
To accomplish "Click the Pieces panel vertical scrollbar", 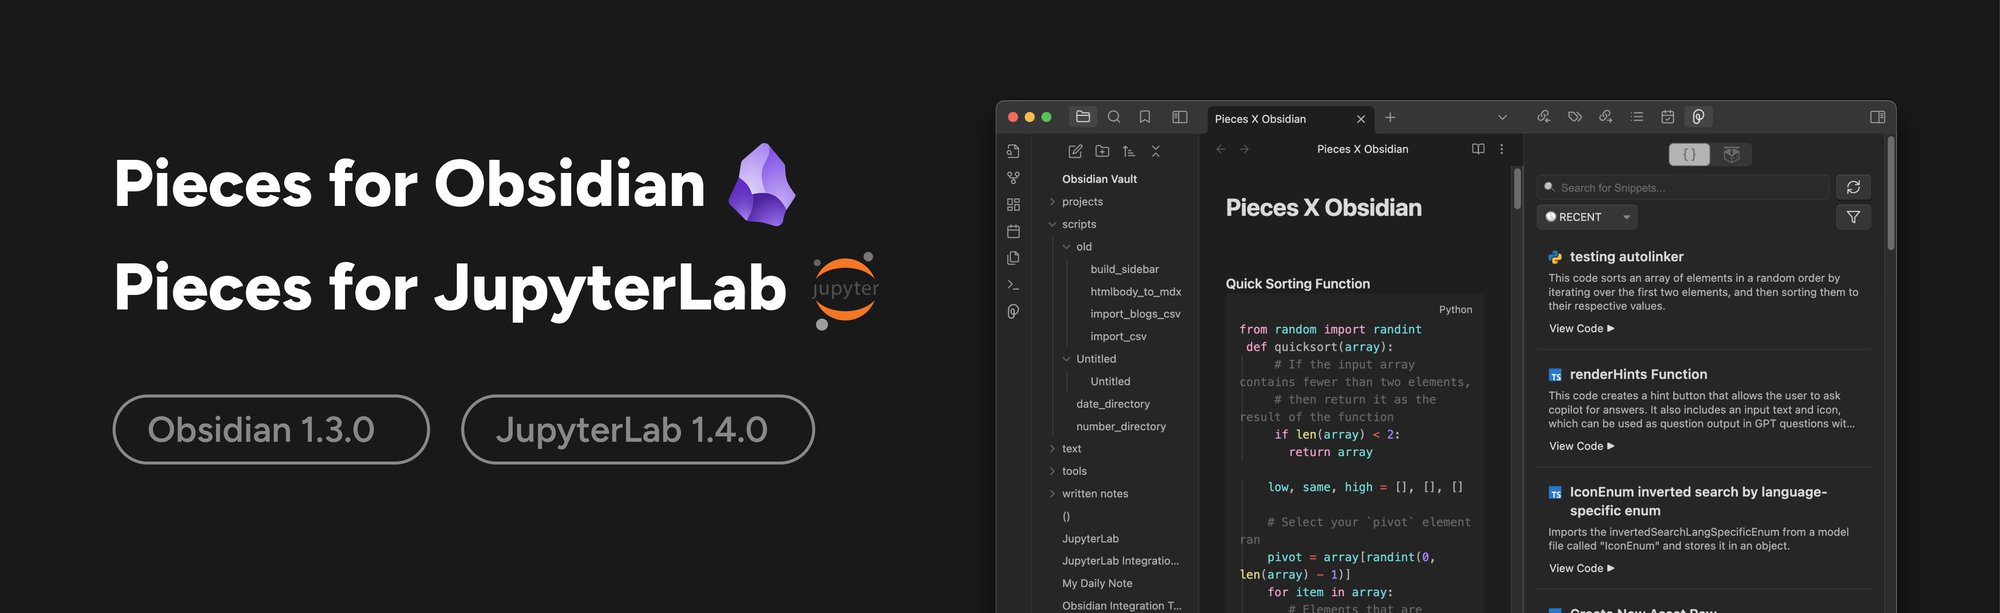I will (1890, 194).
